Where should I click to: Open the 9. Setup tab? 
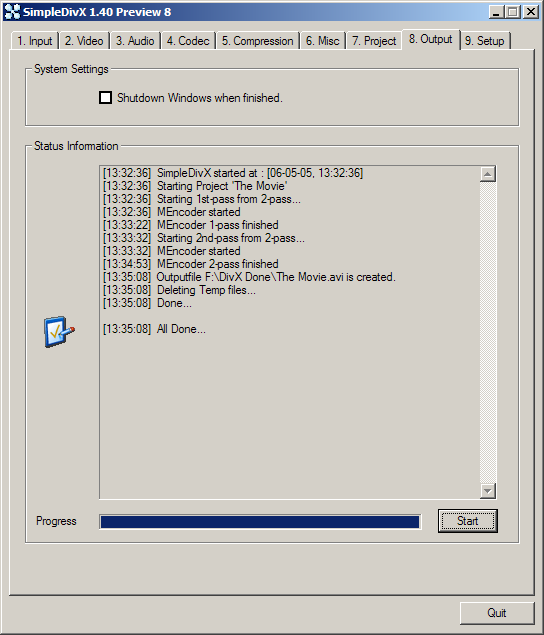(x=485, y=41)
